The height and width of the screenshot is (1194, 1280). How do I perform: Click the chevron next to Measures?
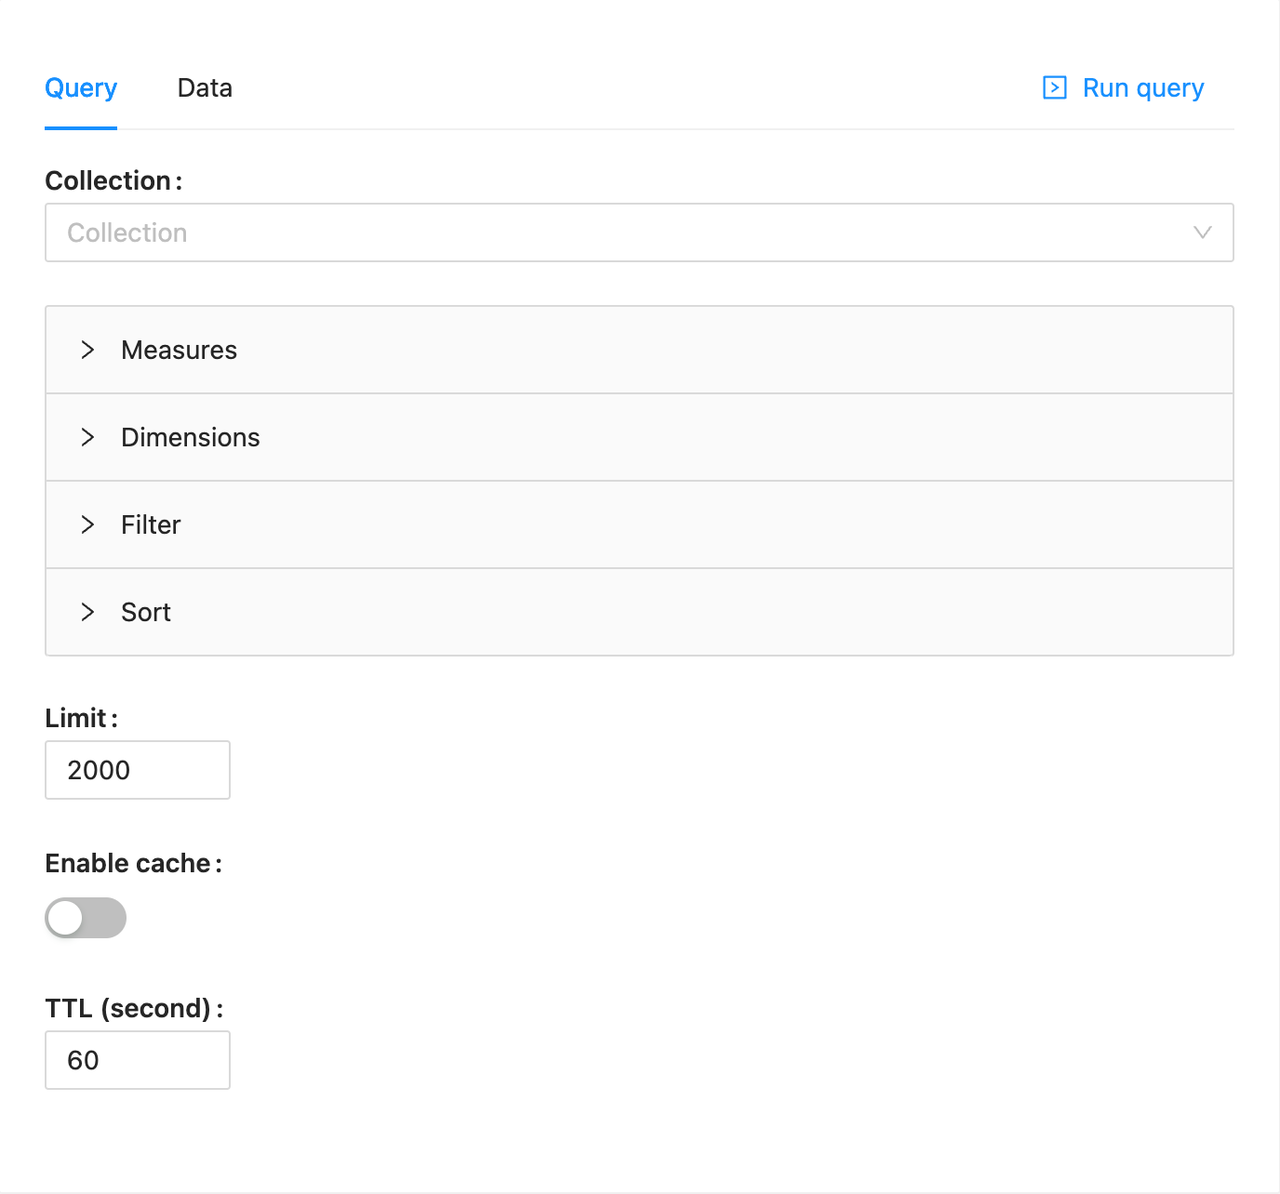pyautogui.click(x=88, y=350)
